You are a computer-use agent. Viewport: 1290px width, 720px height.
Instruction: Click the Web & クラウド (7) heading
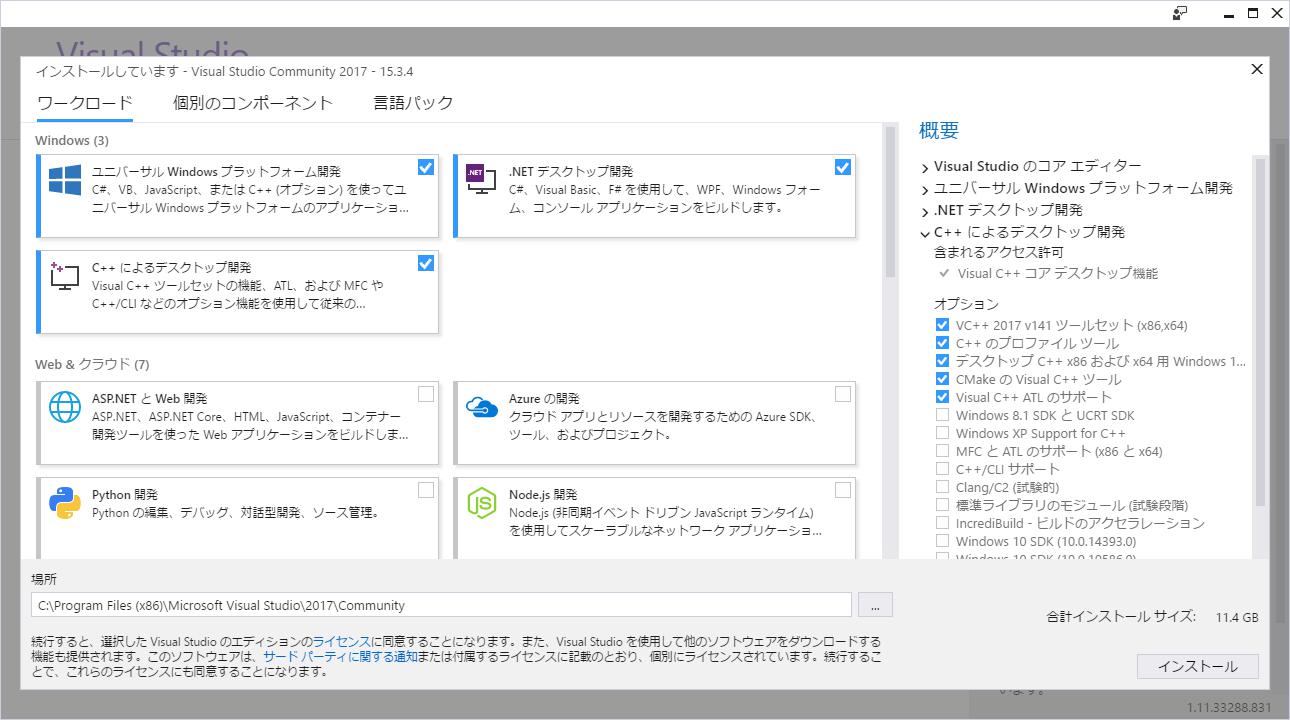[92, 364]
